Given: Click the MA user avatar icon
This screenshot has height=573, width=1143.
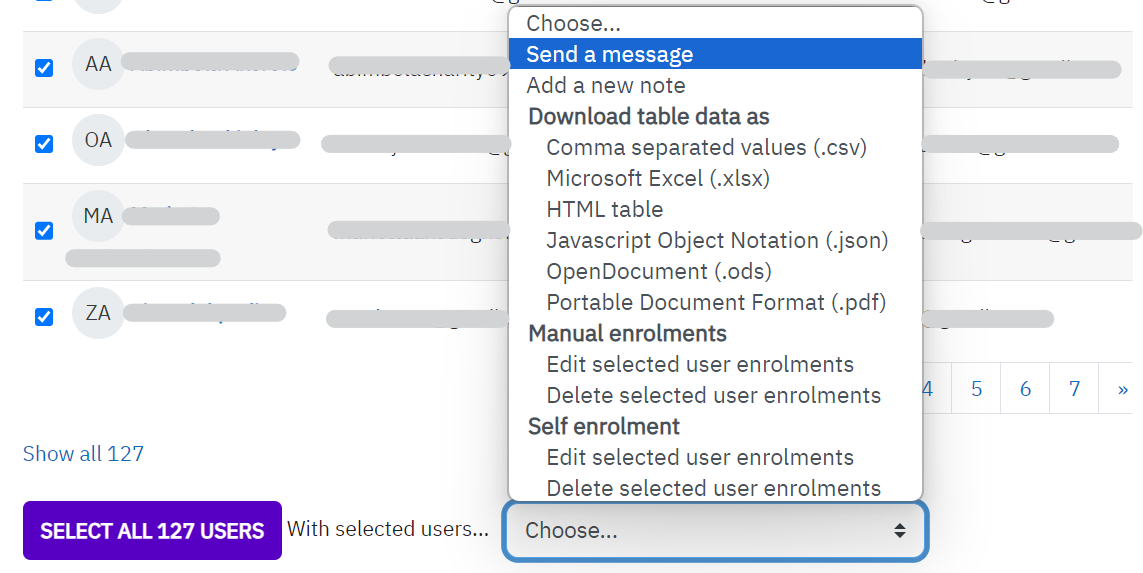Looking at the screenshot, I should tap(98, 216).
